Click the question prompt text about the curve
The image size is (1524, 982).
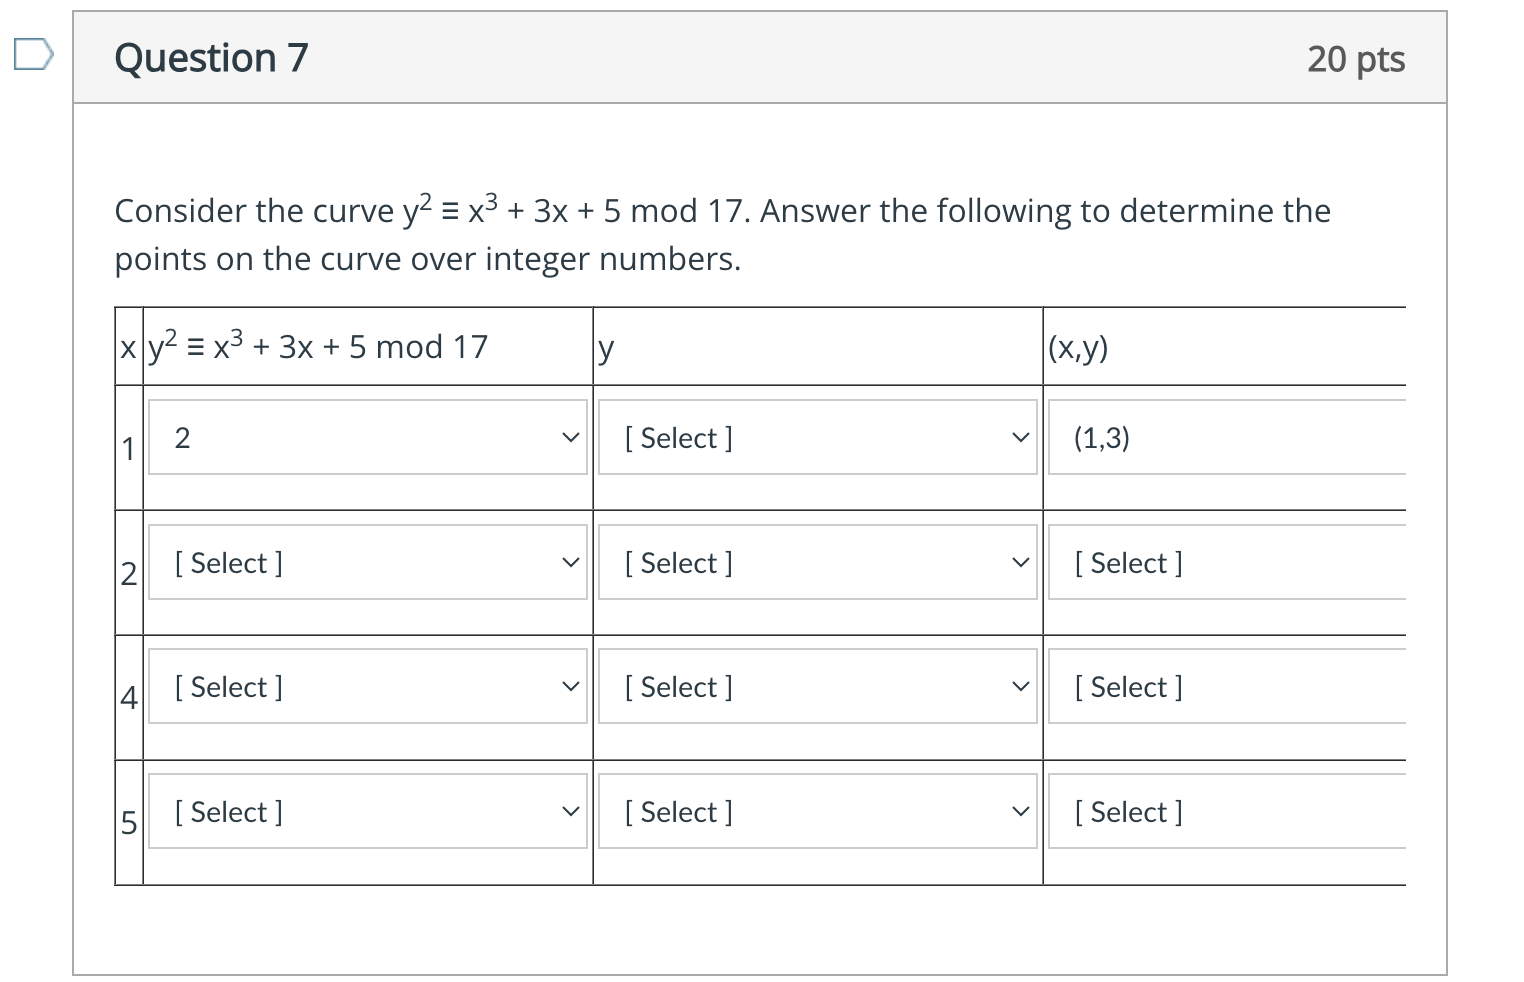tap(722, 234)
